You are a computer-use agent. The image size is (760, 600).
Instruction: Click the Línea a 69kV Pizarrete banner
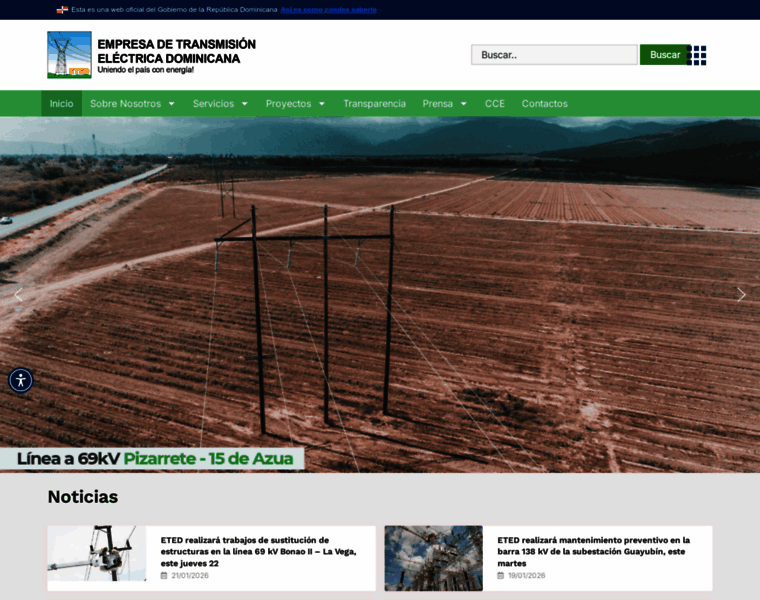(x=152, y=458)
